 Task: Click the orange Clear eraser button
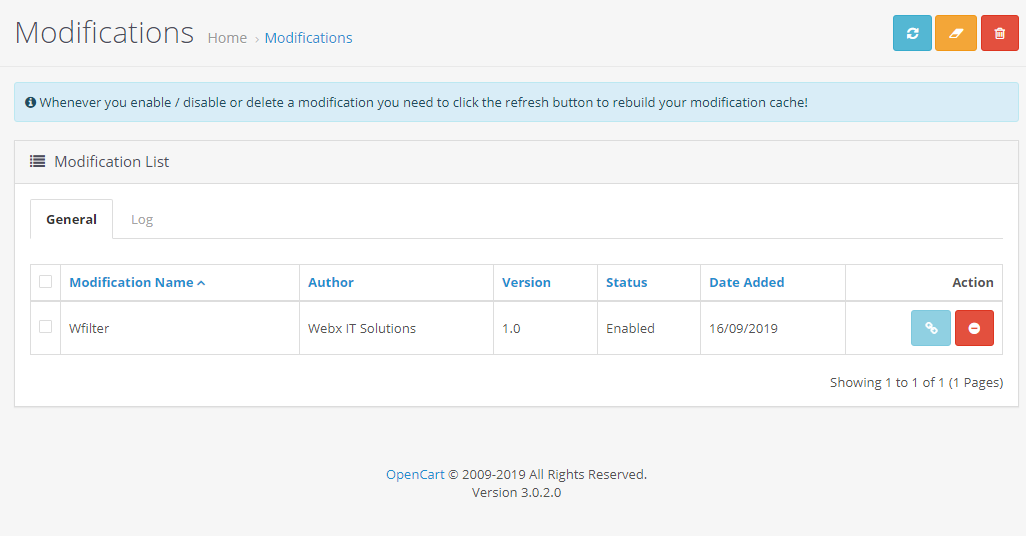[x=955, y=33]
